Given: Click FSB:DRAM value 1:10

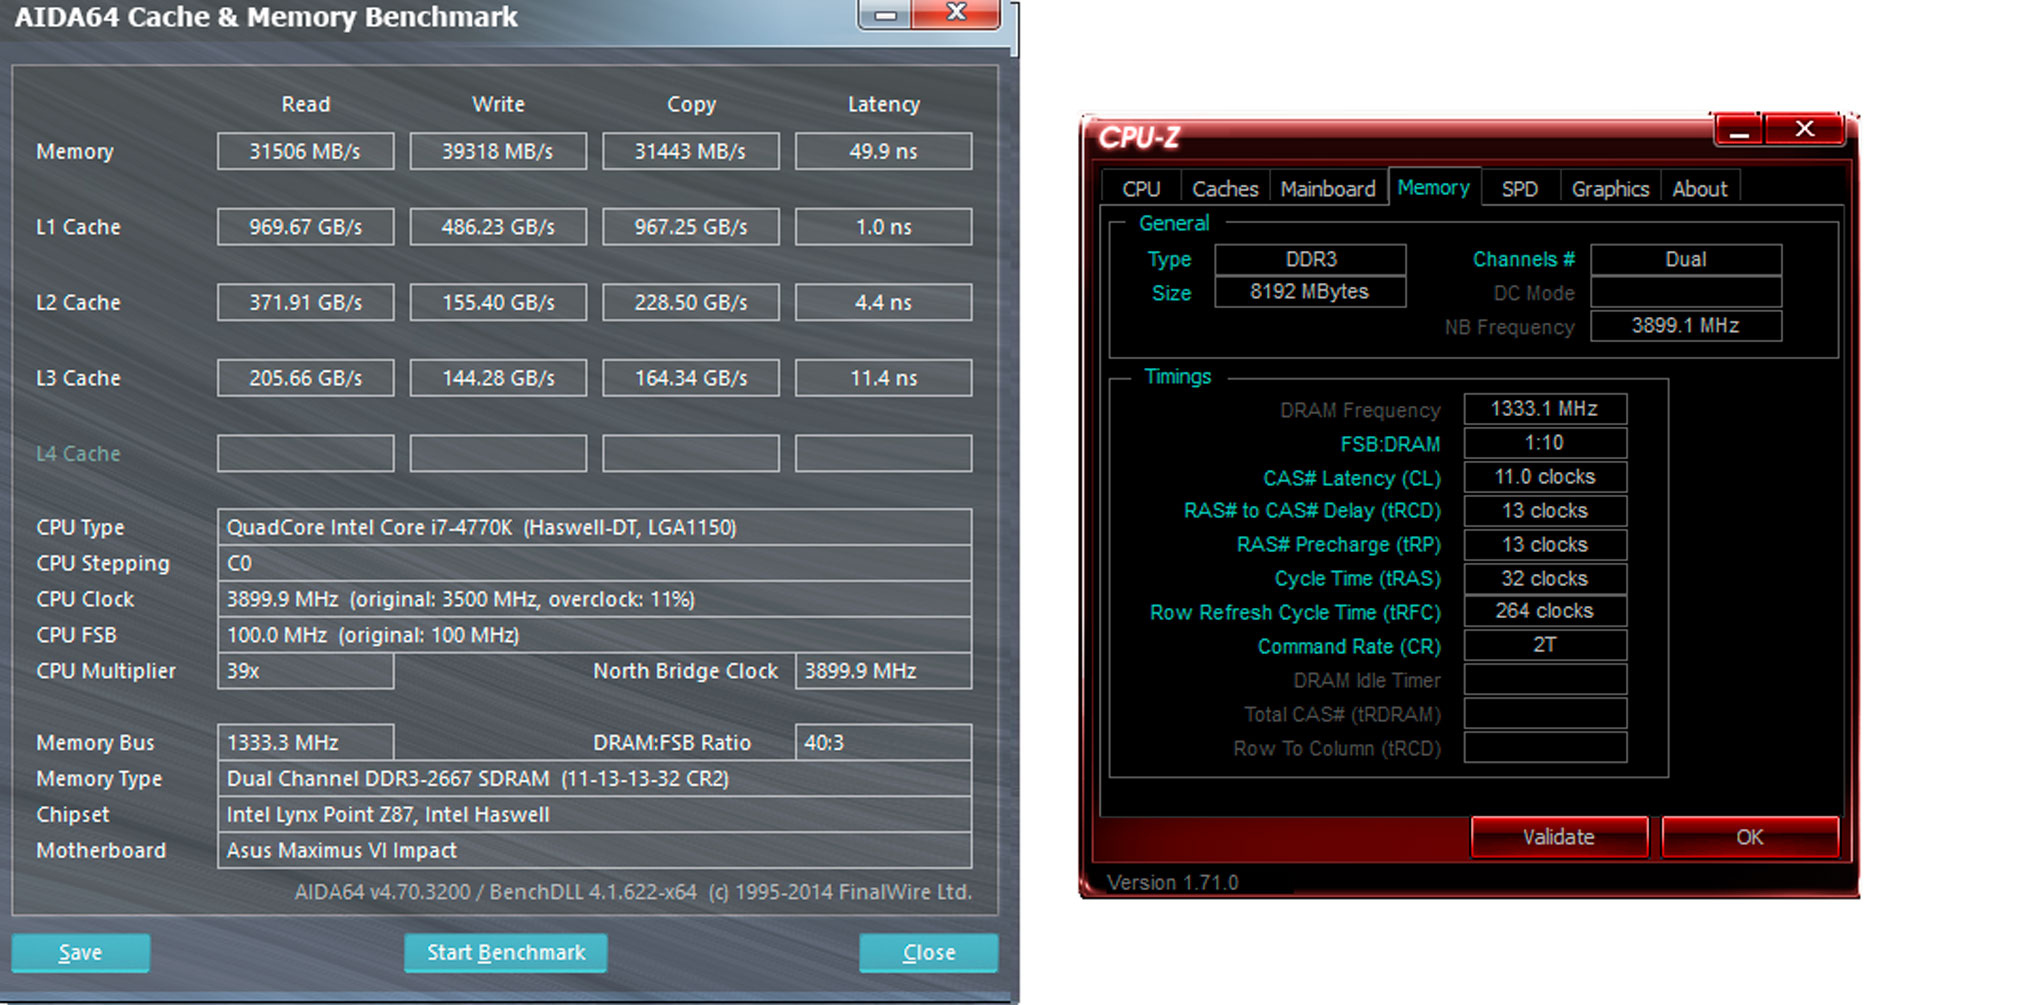Looking at the screenshot, I should [1545, 443].
